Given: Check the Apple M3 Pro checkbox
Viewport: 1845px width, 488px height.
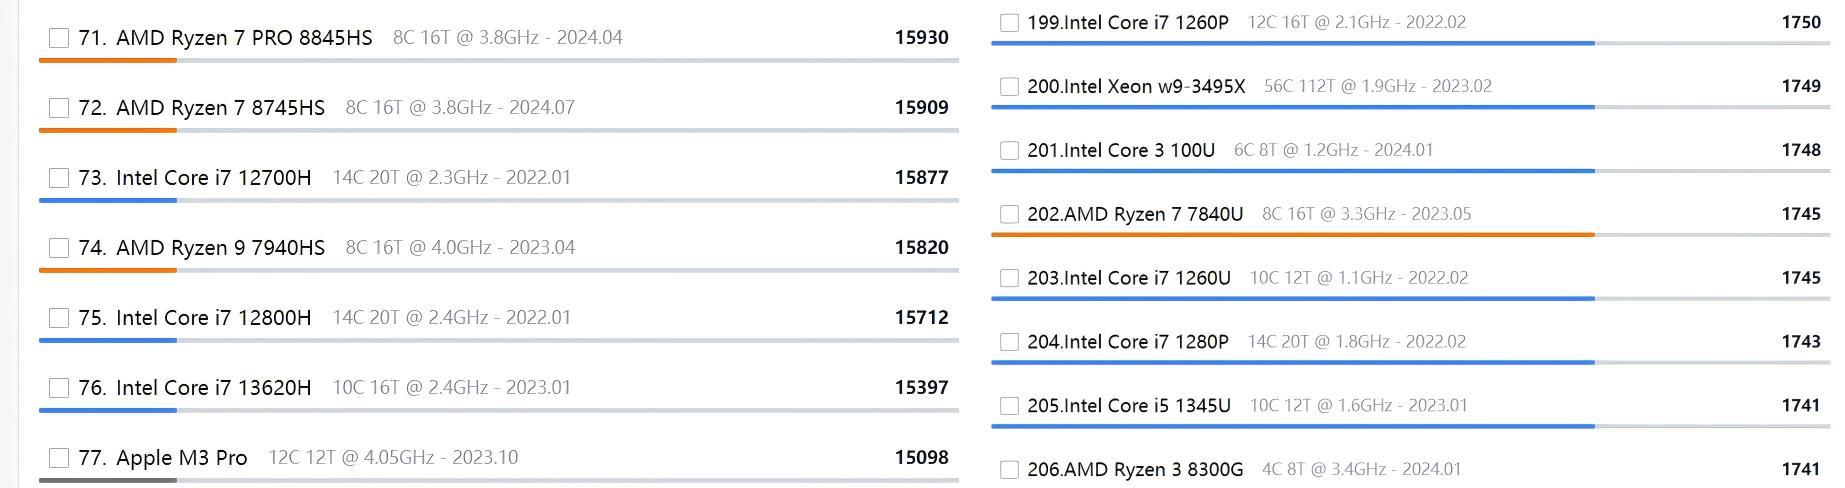Looking at the screenshot, I should pos(59,458).
